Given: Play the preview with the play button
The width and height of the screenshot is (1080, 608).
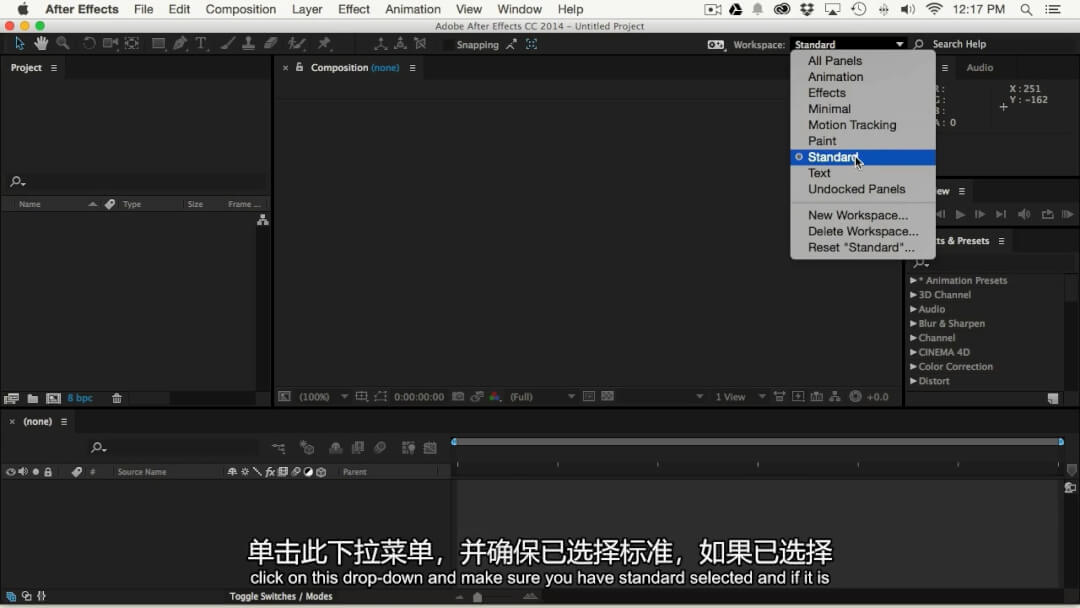Looking at the screenshot, I should click(959, 215).
